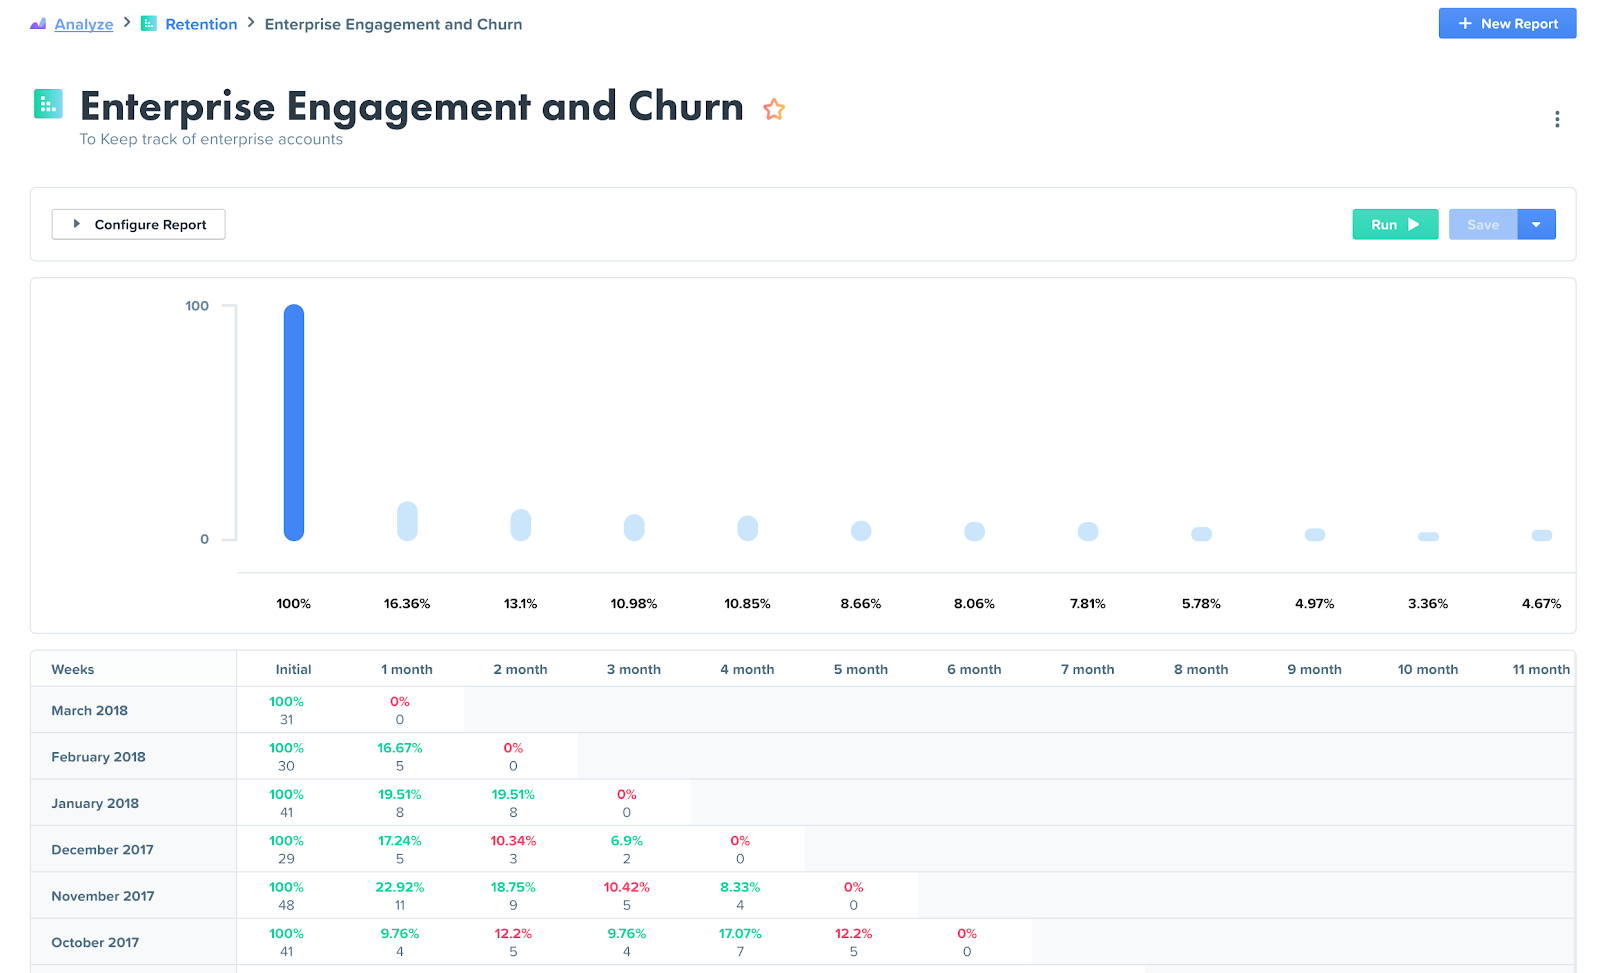Click the October 2017 17.07% cell
Viewport: 1600px width, 973px height.
[740, 942]
